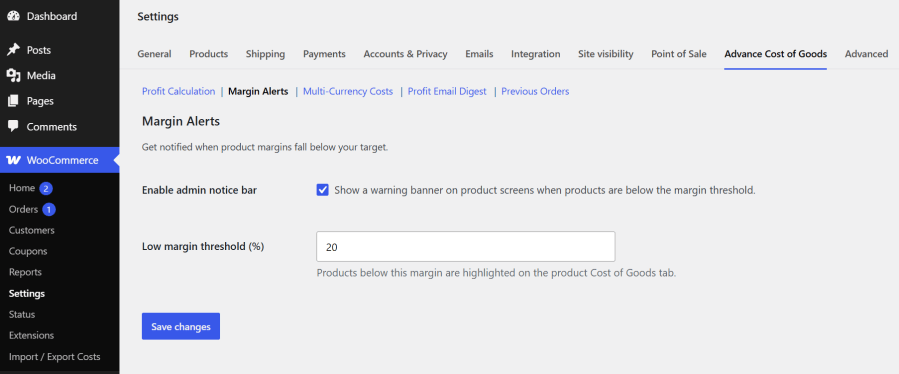The height and width of the screenshot is (374, 899).
Task: Open the Coupons submenu item
Action: point(28,251)
